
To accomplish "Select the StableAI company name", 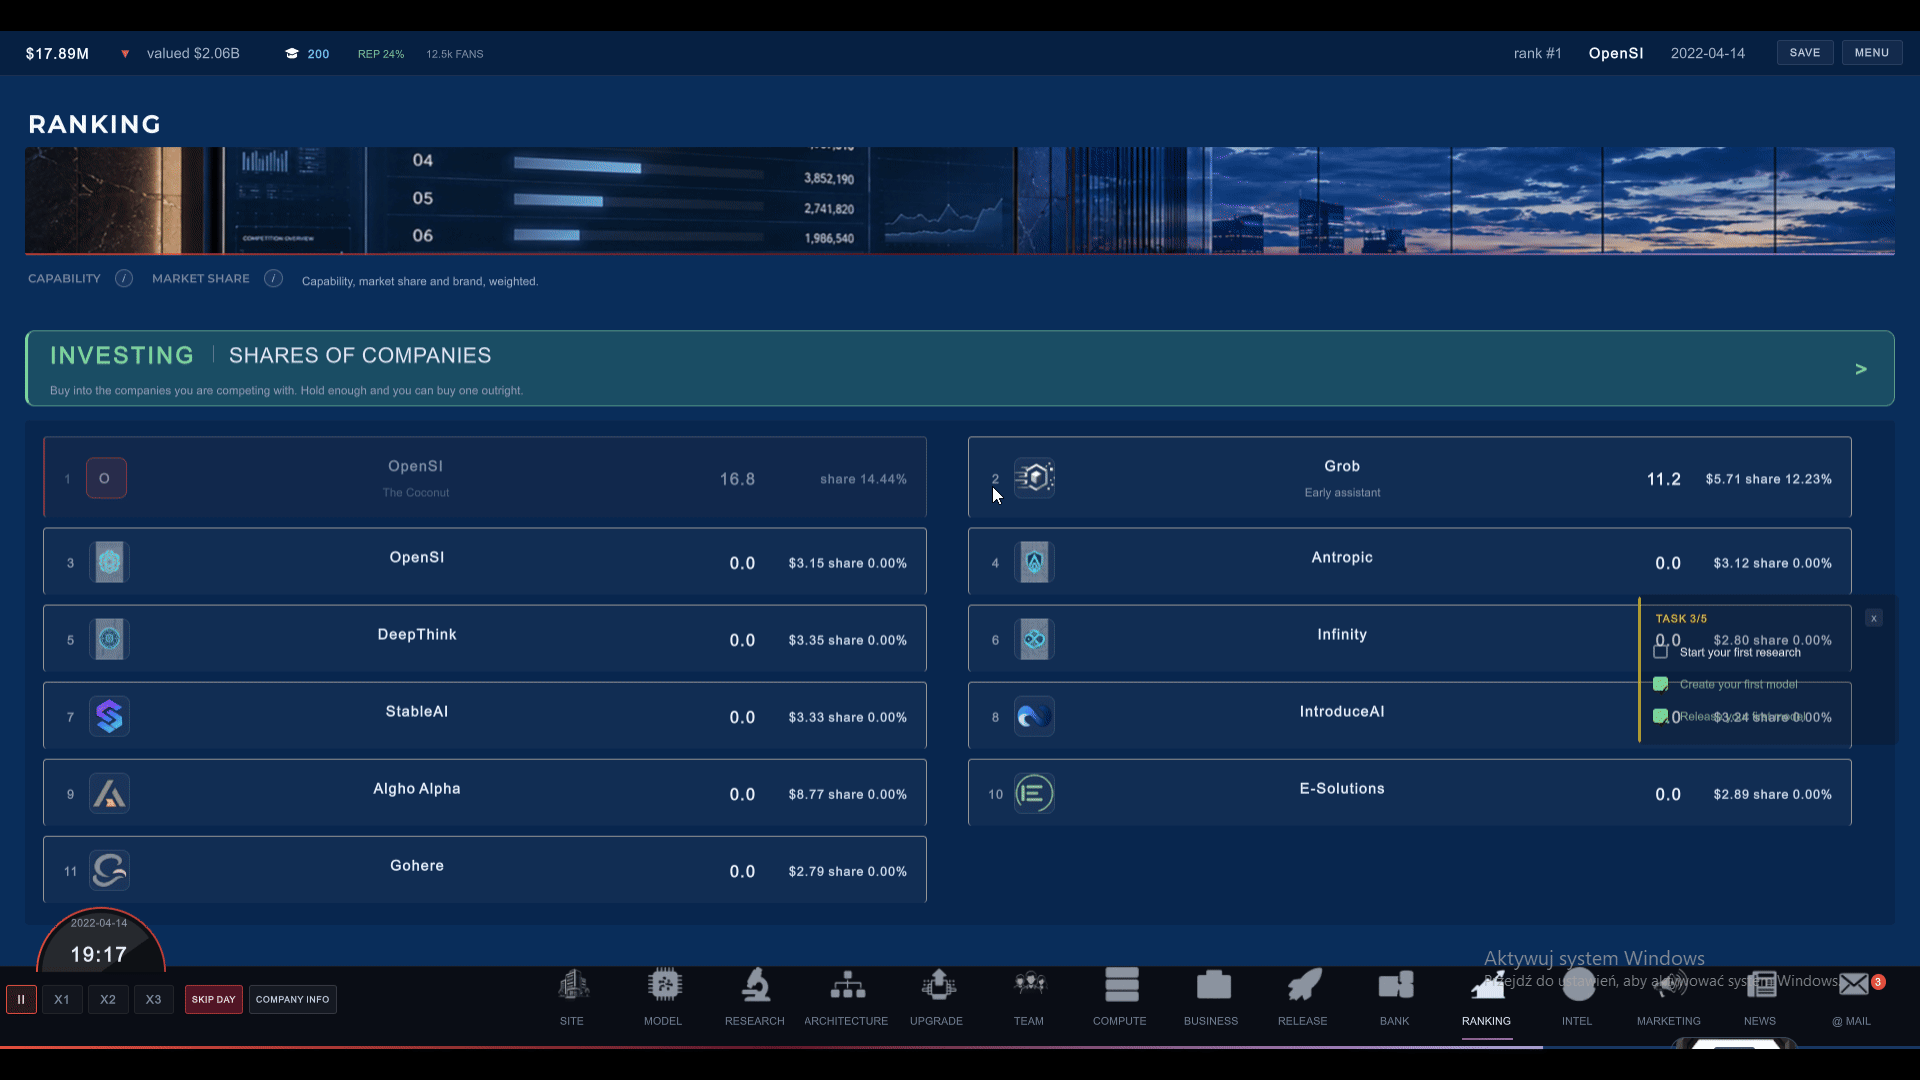I will (417, 712).
